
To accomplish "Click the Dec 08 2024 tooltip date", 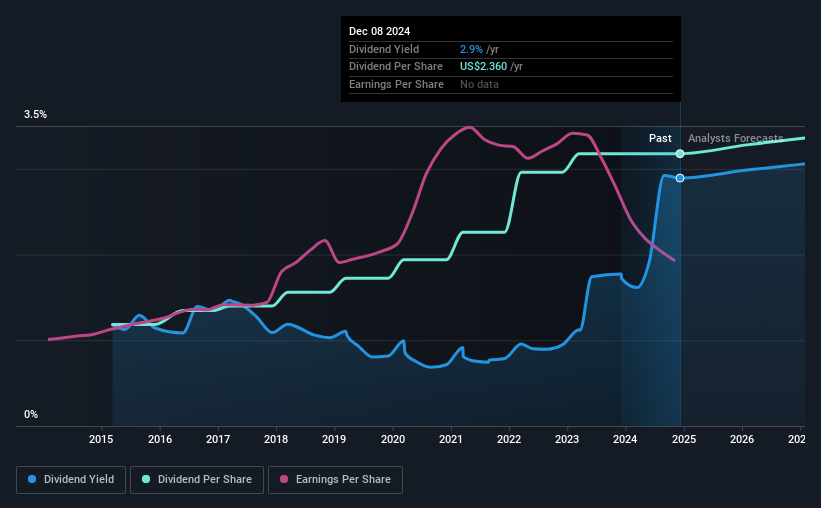I will click(381, 31).
